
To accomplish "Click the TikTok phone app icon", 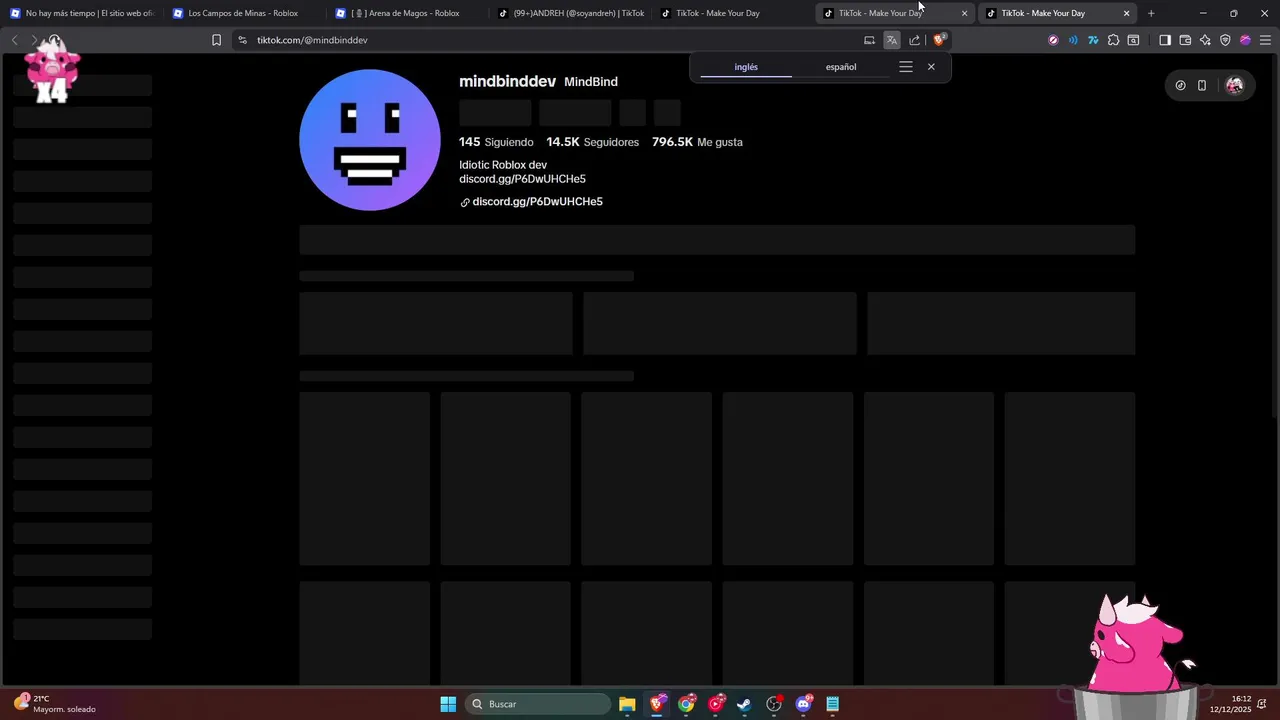I will [x=1202, y=85].
